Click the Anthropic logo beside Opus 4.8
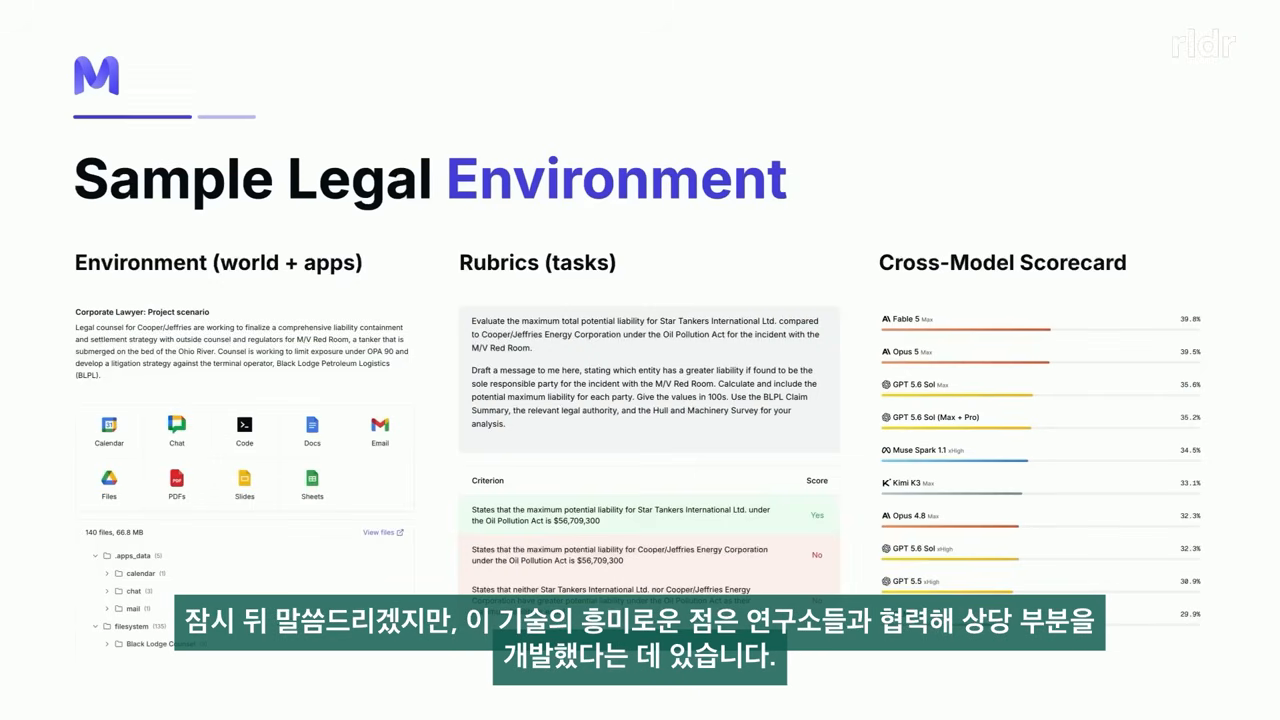The image size is (1280, 720). pyautogui.click(x=886, y=516)
